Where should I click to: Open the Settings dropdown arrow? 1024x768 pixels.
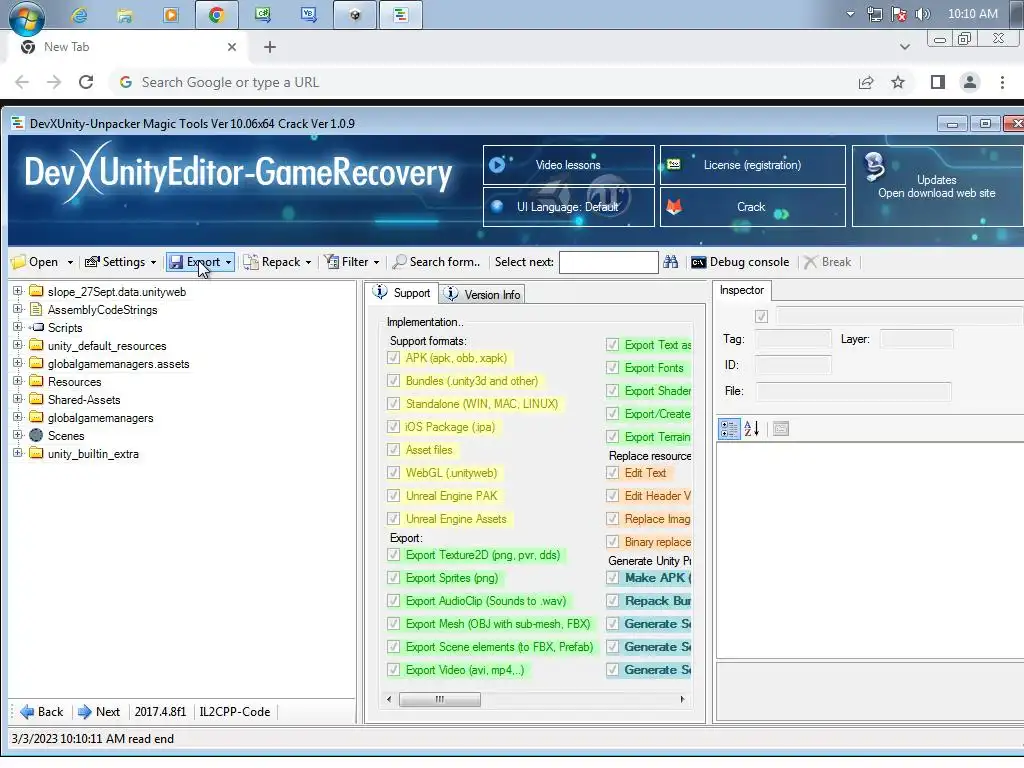click(x=153, y=263)
